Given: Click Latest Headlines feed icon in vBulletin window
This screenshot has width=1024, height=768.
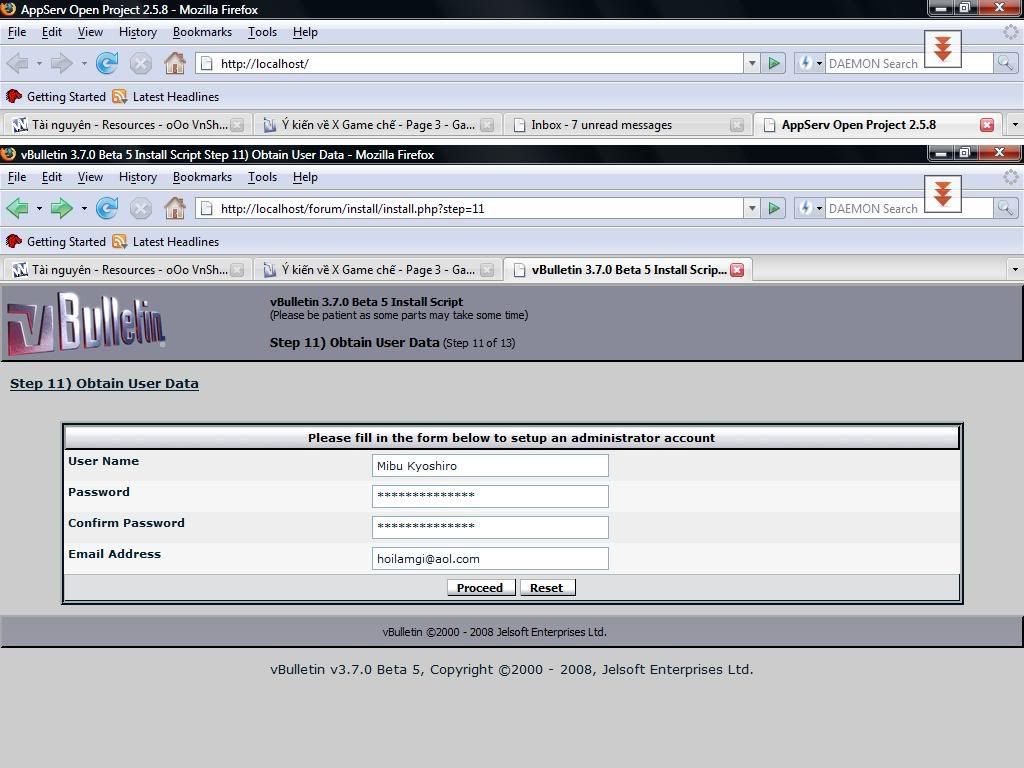Looking at the screenshot, I should (120, 242).
